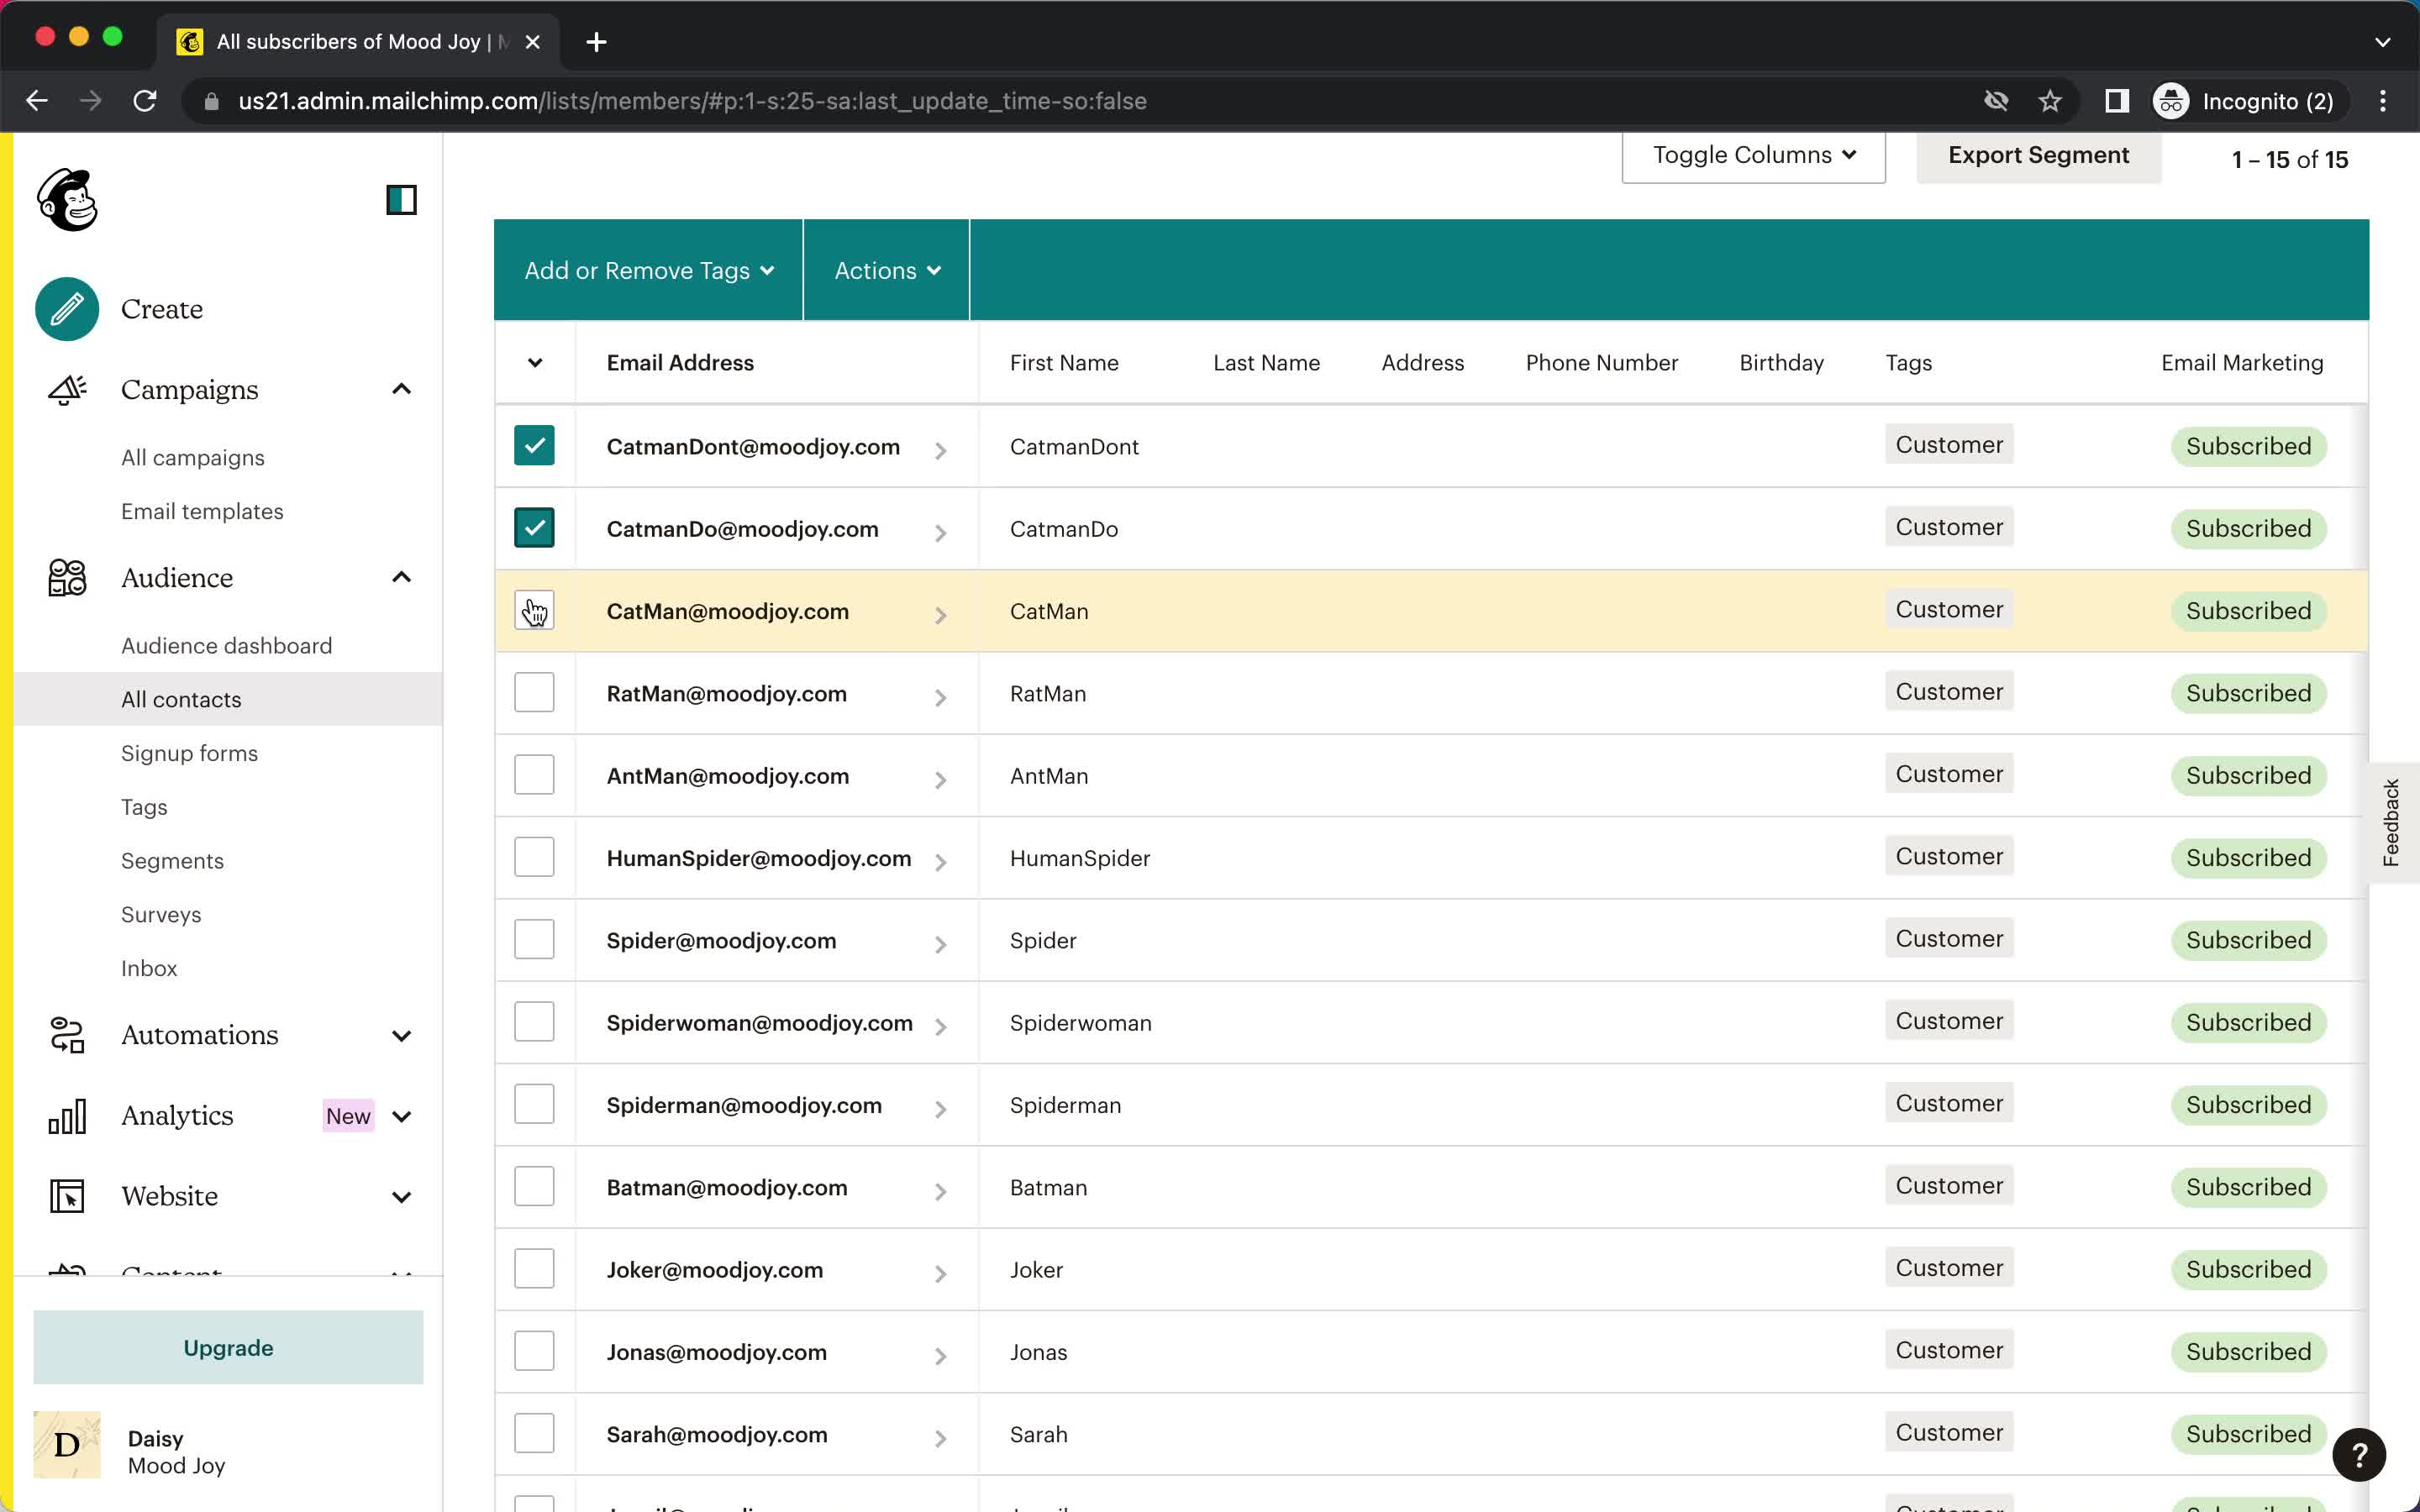2420x1512 pixels.
Task: Expand Add or Remove Tags dropdown
Action: [650, 270]
